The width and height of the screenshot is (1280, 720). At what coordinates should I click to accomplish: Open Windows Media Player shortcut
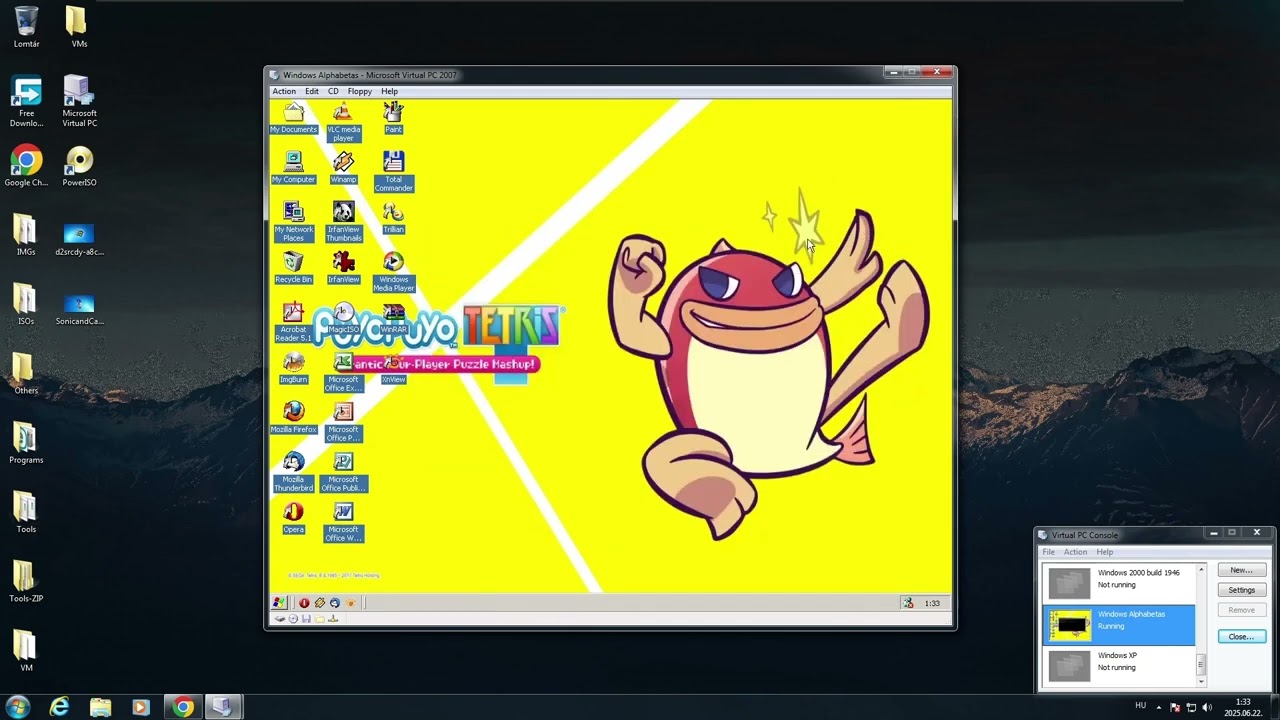[x=393, y=272]
